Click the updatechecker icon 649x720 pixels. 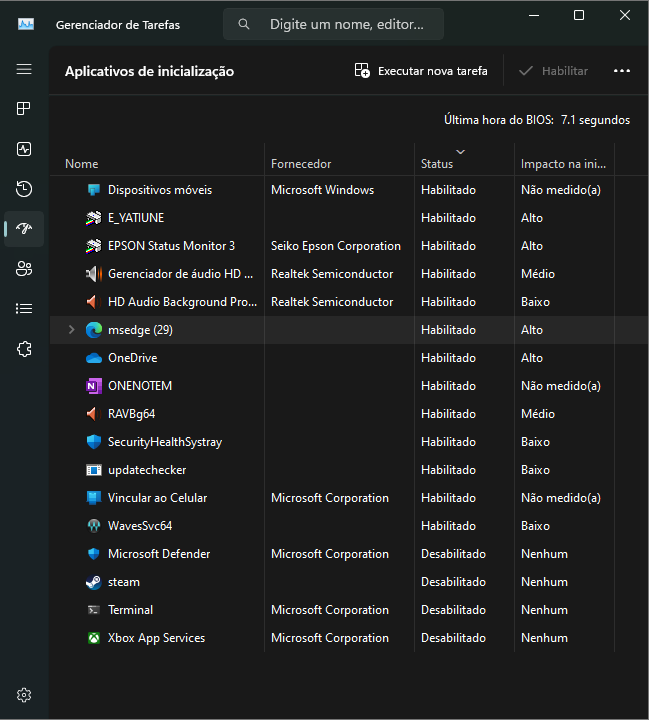click(x=94, y=470)
